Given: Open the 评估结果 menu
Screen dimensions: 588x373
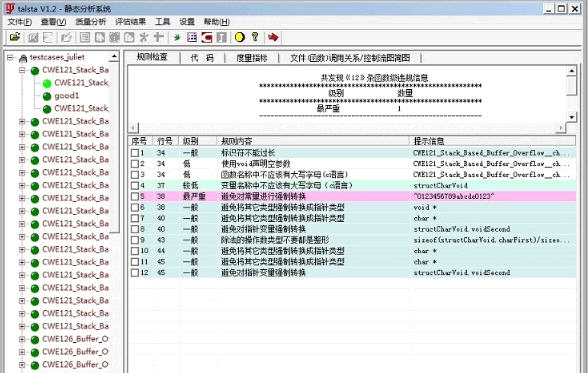Looking at the screenshot, I should (130, 22).
